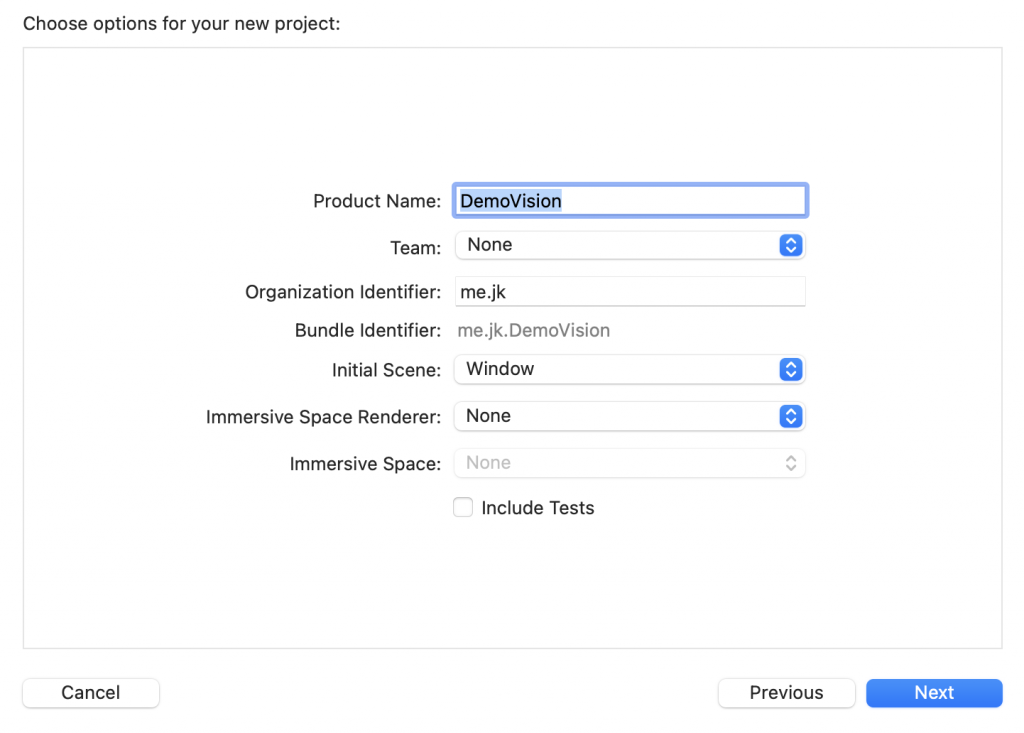1024x733 pixels.
Task: Click the me.jk.DemoVision bundle identifier text
Action: coord(534,330)
